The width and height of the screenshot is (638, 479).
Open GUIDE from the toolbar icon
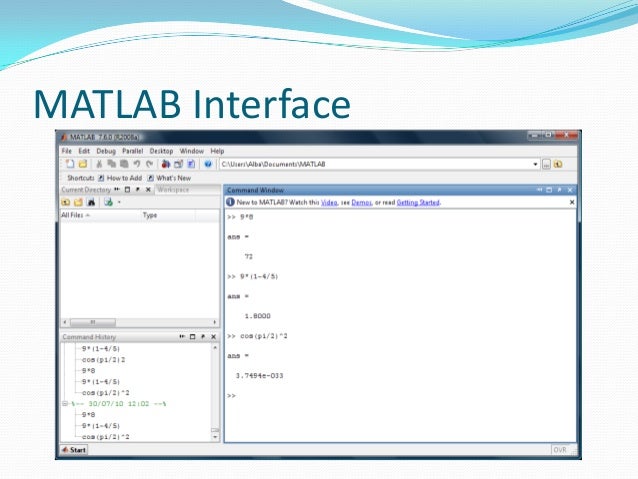pos(178,164)
